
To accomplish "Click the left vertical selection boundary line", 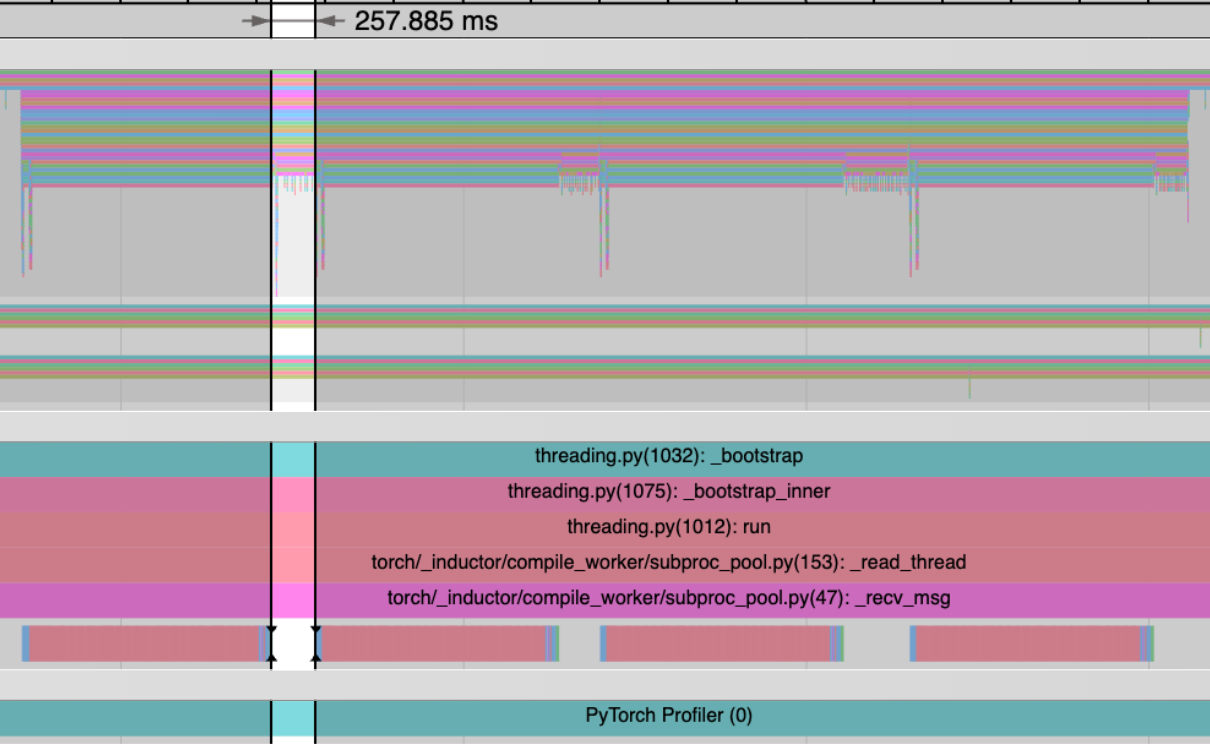I will (x=271, y=250).
